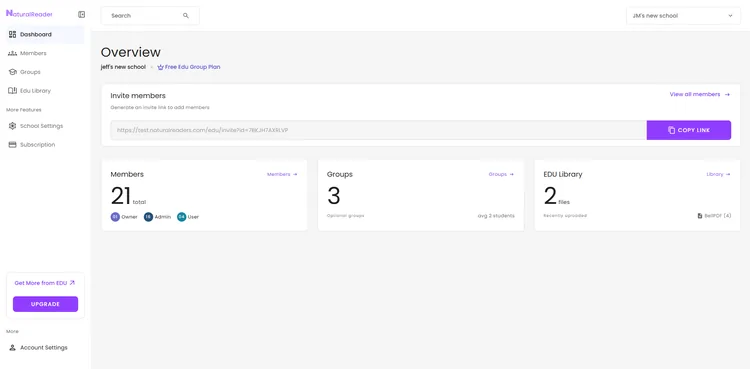Open the Members link on Members card

point(282,174)
